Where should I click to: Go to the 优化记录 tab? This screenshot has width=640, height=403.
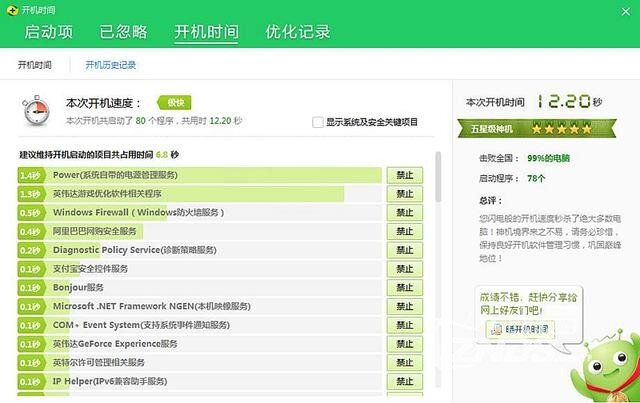click(298, 32)
